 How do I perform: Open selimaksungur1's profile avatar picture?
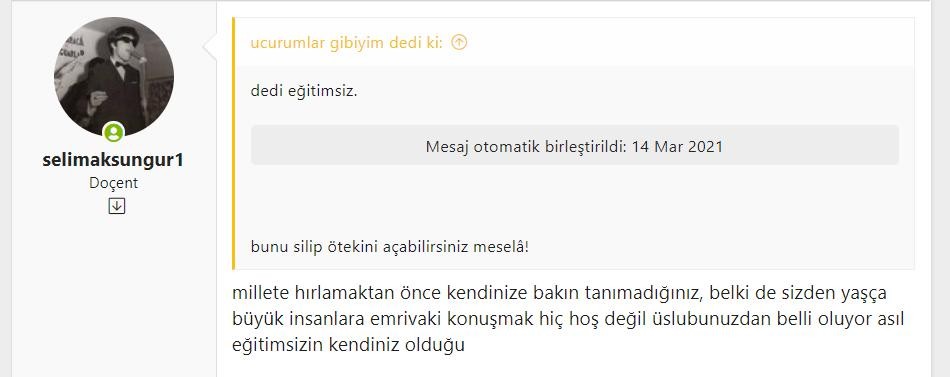point(114,76)
